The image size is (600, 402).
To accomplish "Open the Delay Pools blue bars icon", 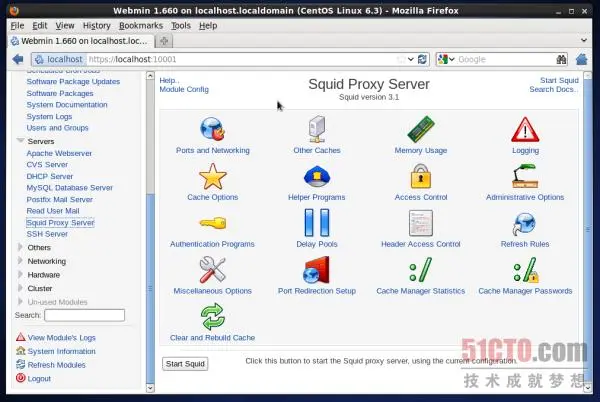I will 317,223.
